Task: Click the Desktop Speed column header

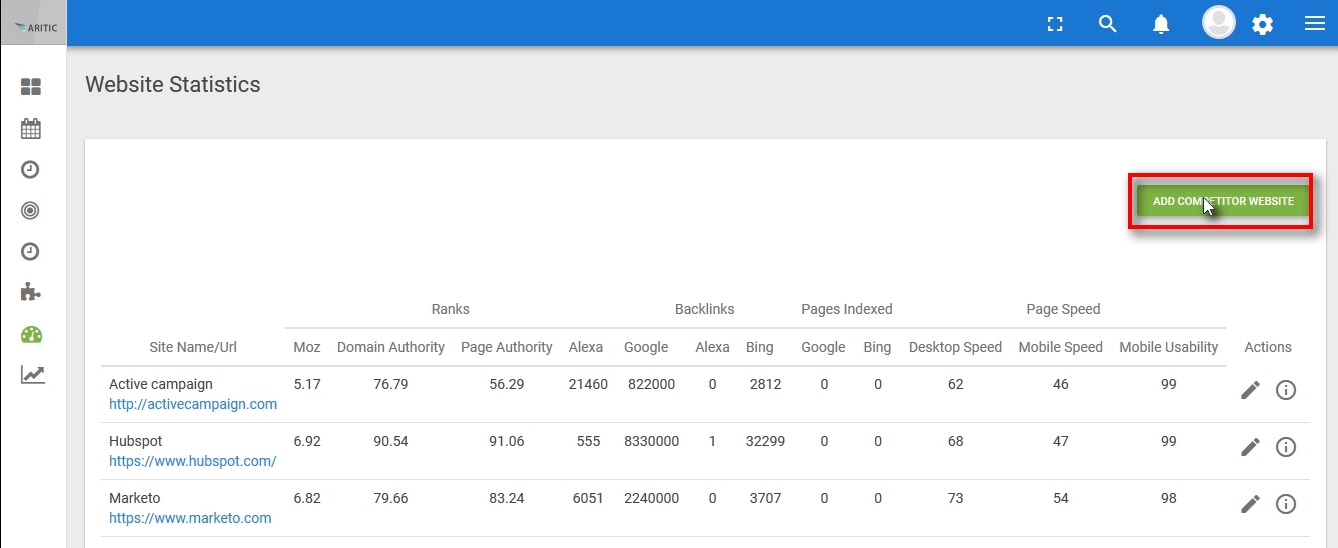Action: pyautogui.click(x=955, y=347)
